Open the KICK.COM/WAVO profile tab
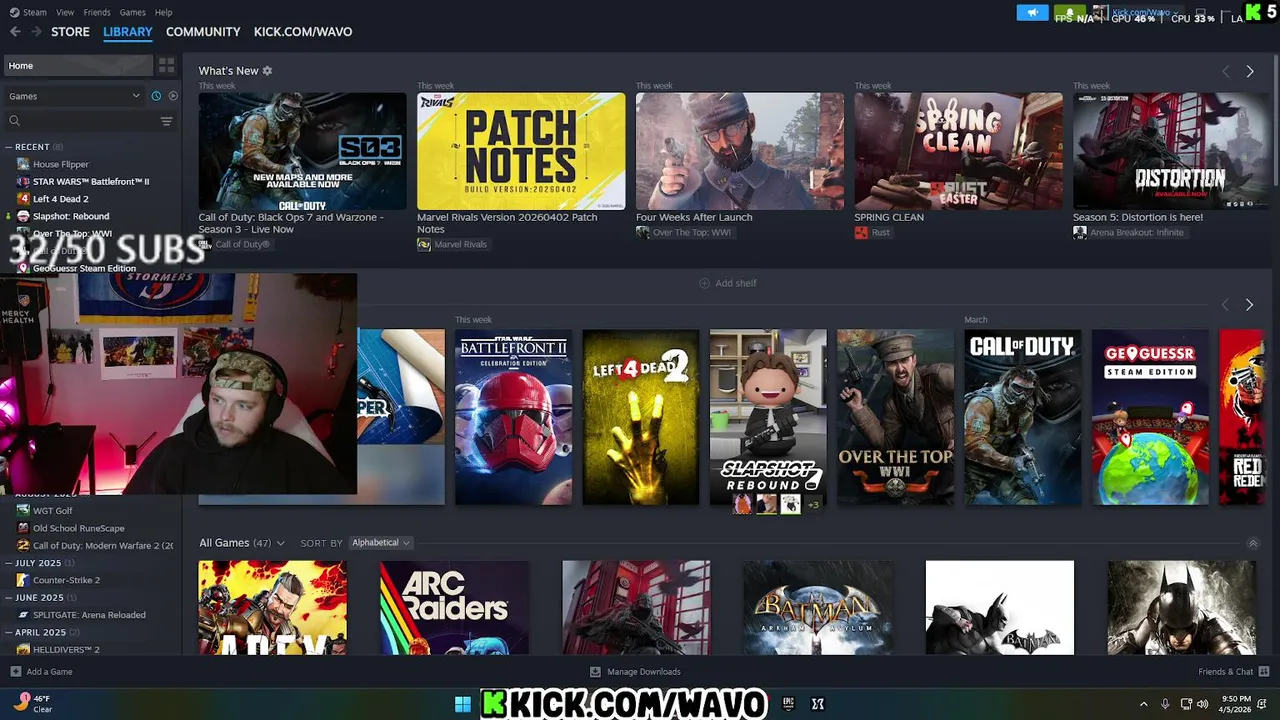1280x720 pixels. (x=303, y=32)
